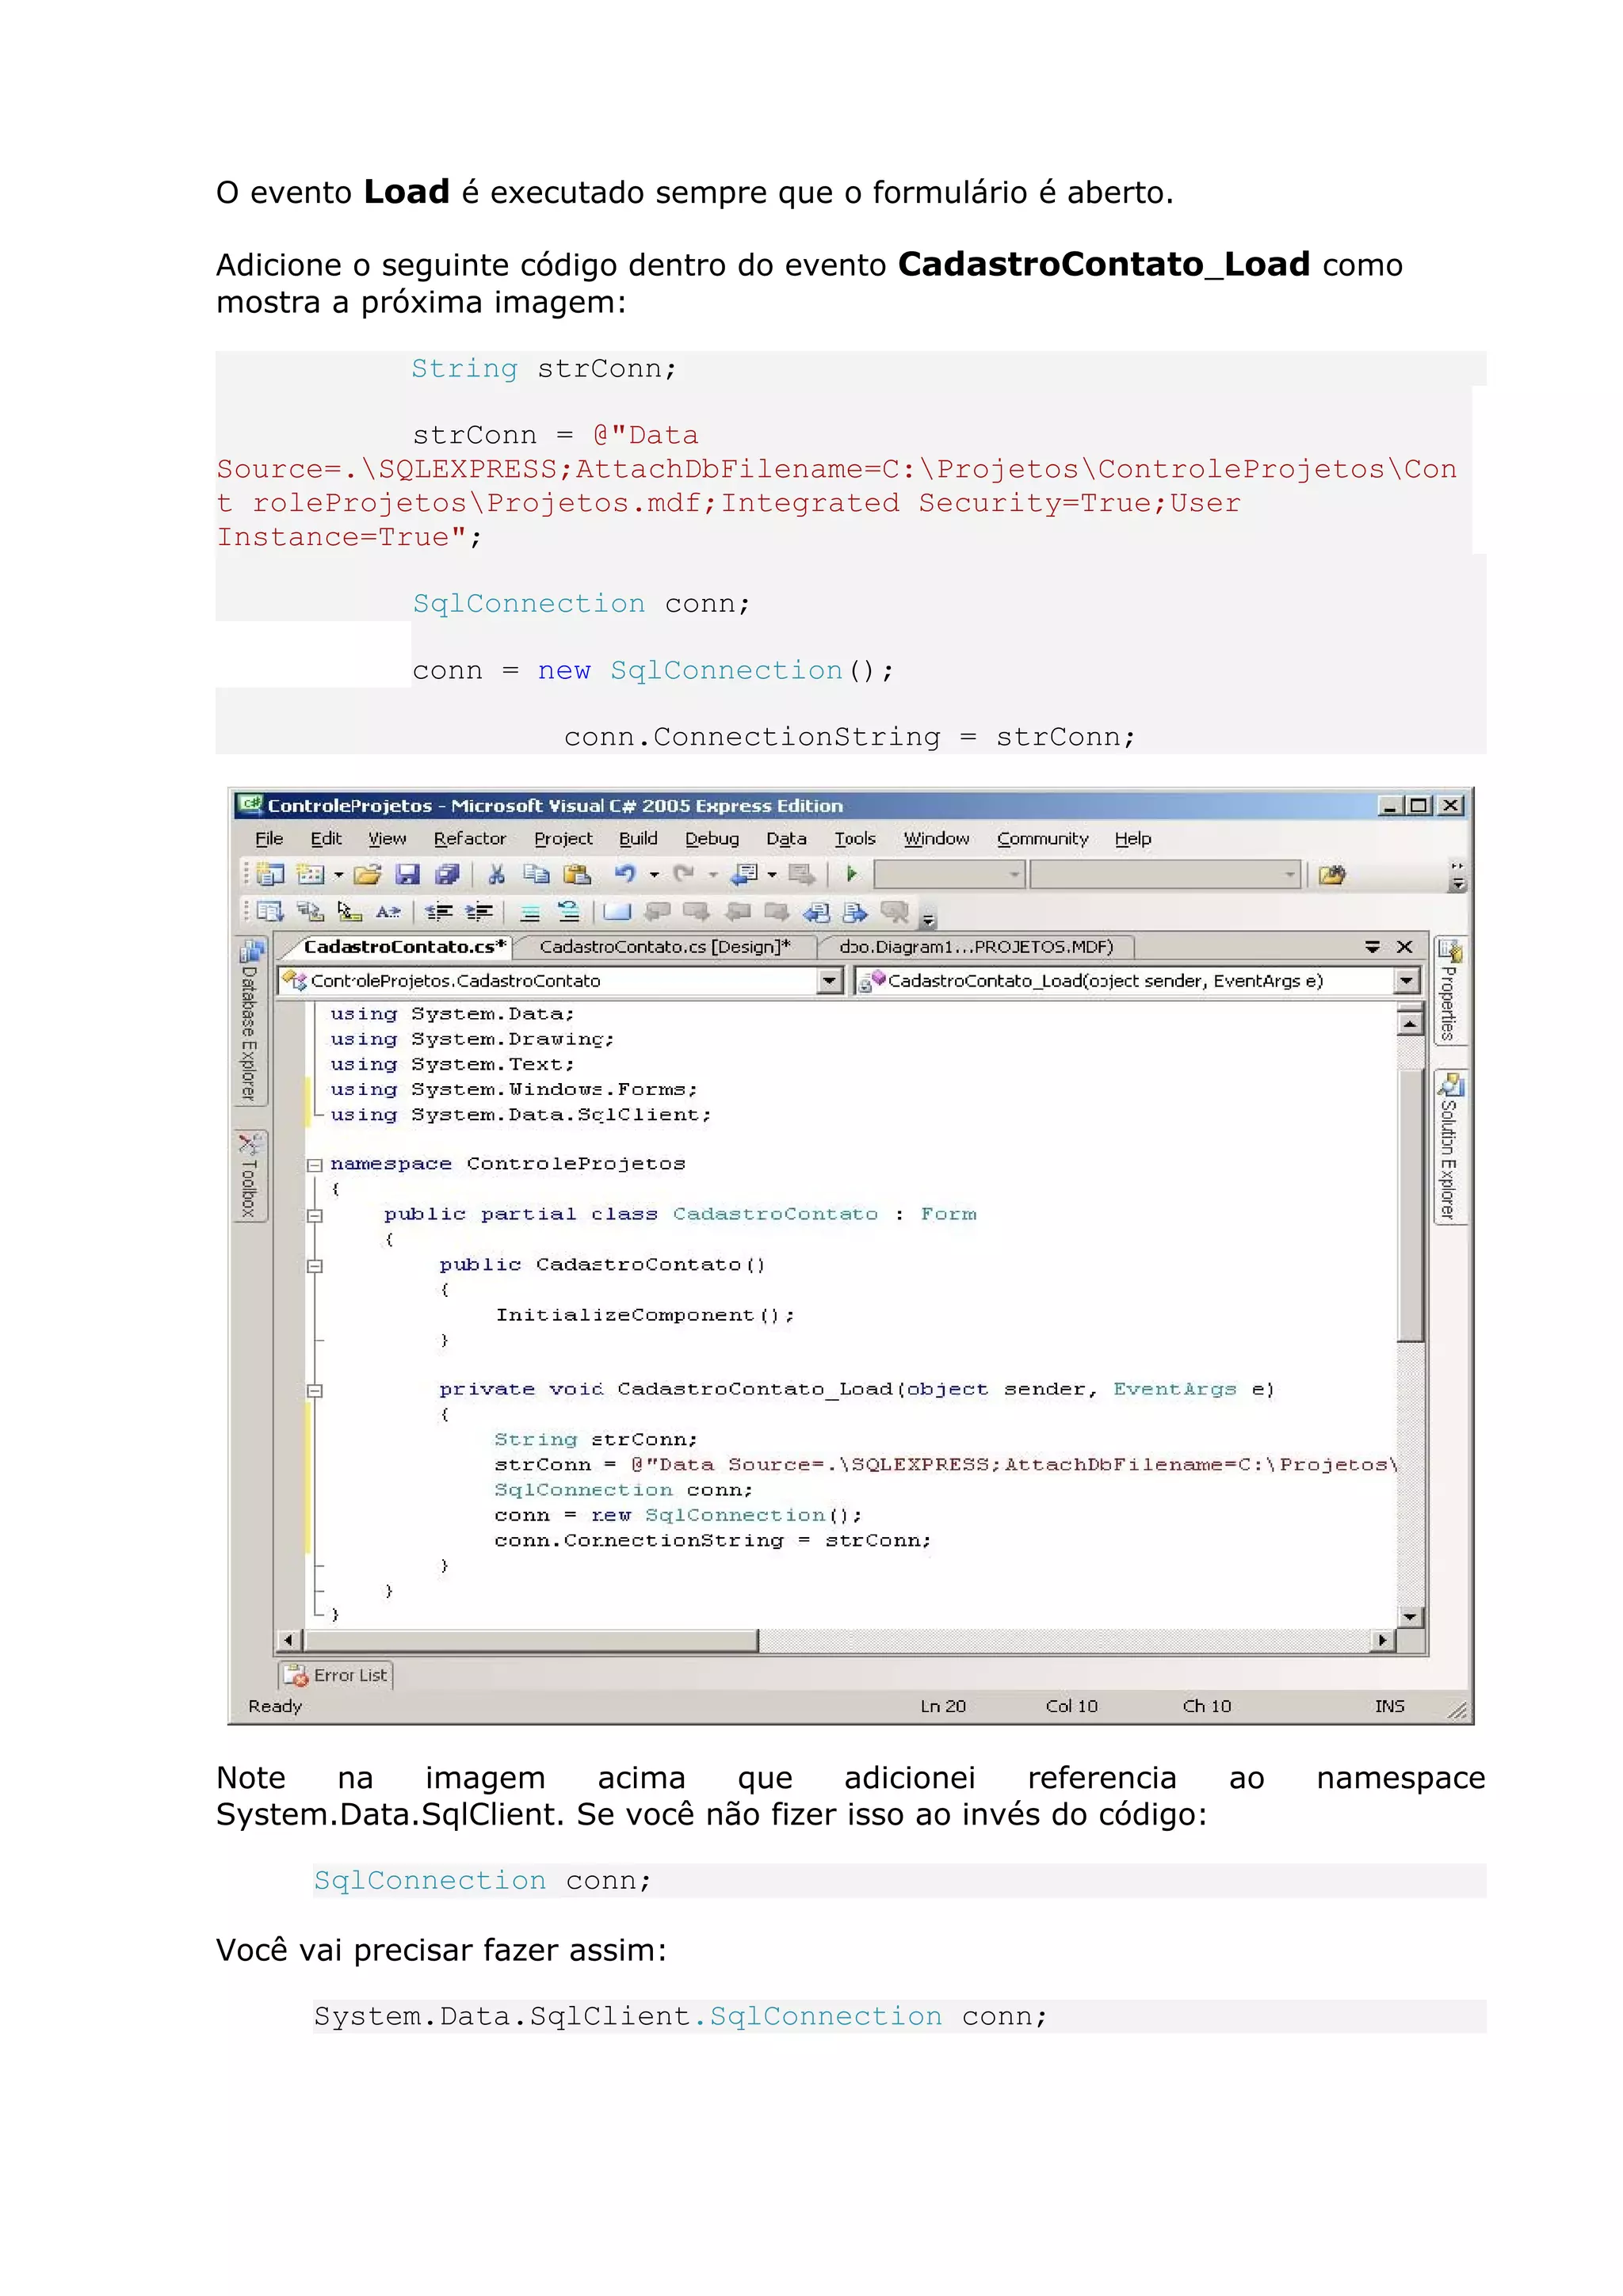Open the Error List panel
The width and height of the screenshot is (1623, 2296).
click(x=336, y=1675)
